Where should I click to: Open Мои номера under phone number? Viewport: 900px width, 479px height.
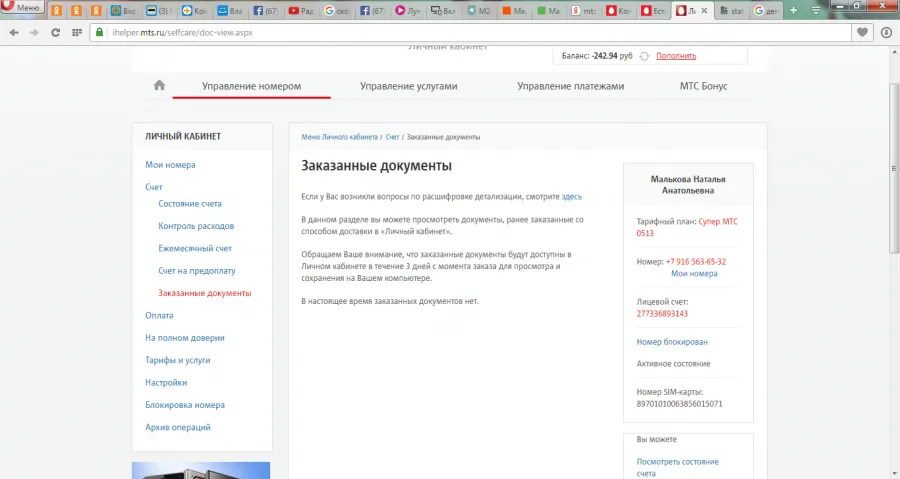tap(695, 274)
